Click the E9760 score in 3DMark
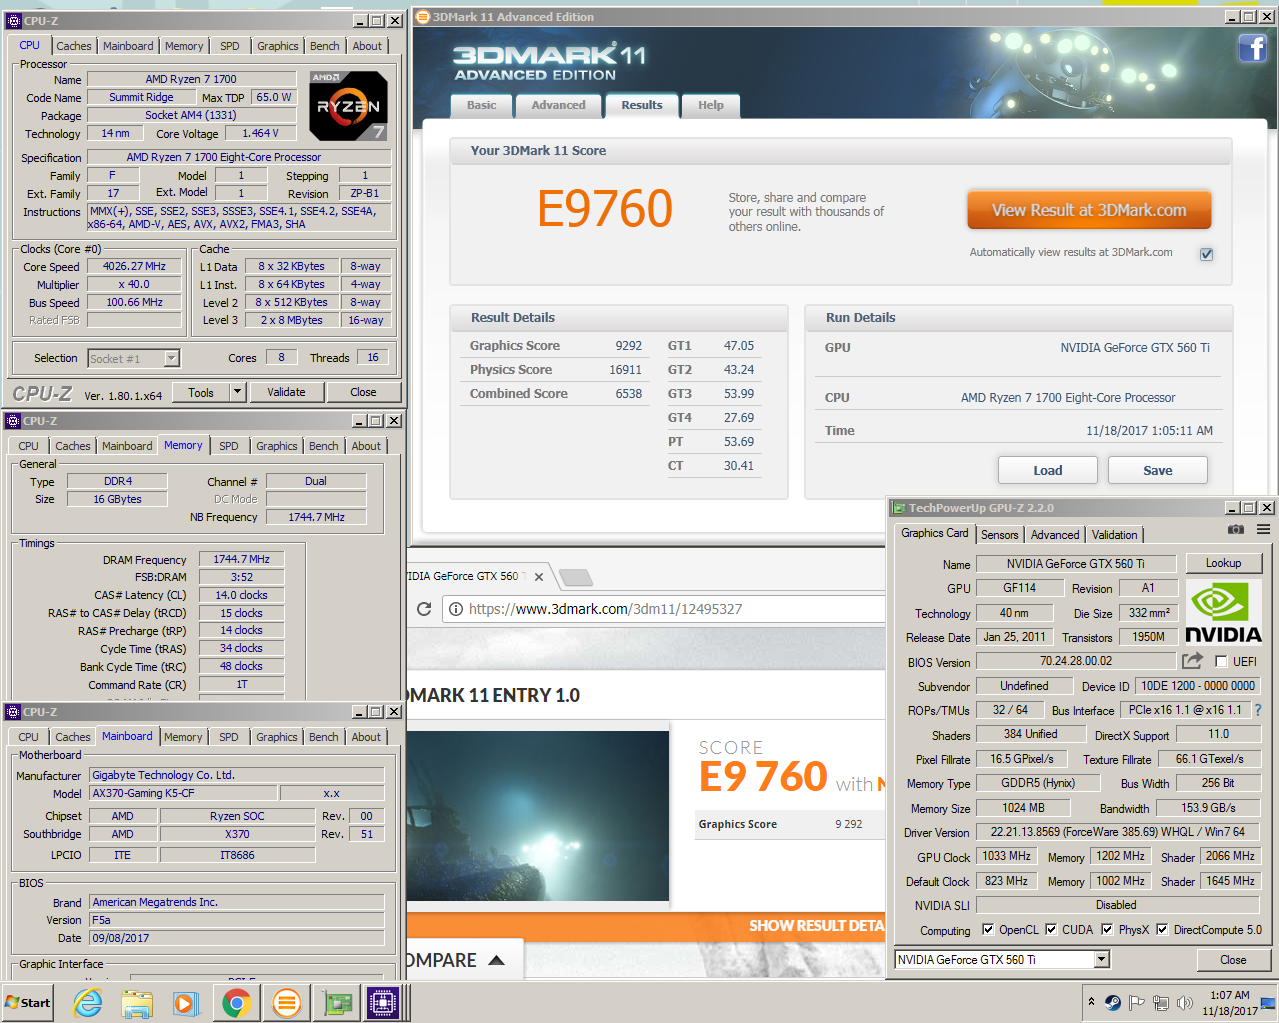This screenshot has width=1279, height=1023. (x=604, y=209)
